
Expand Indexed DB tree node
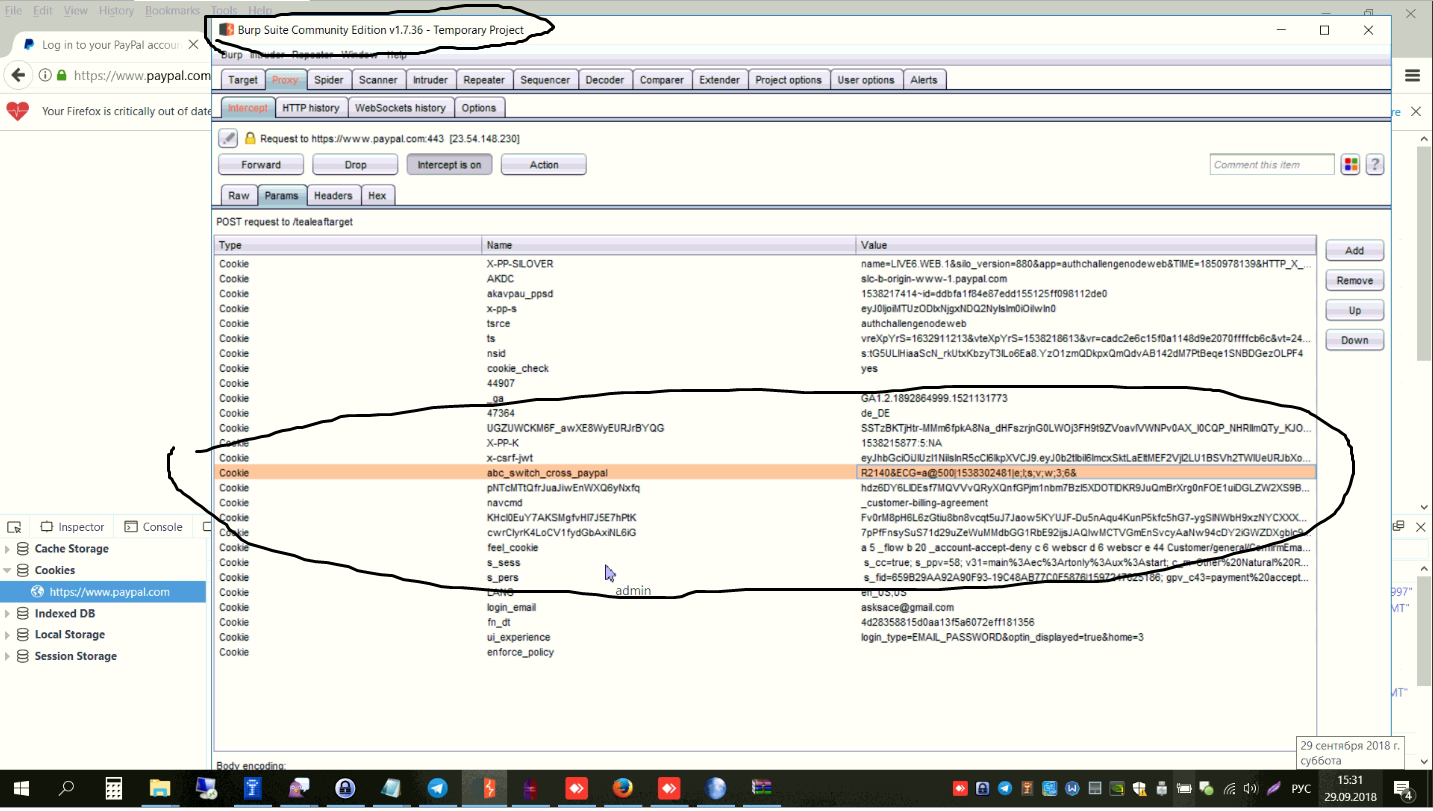pyautogui.click(x=8, y=613)
